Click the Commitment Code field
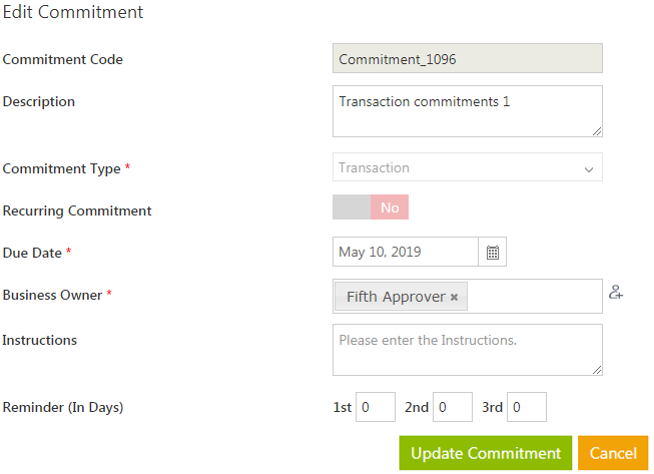This screenshot has height=474, width=654. tap(467, 59)
